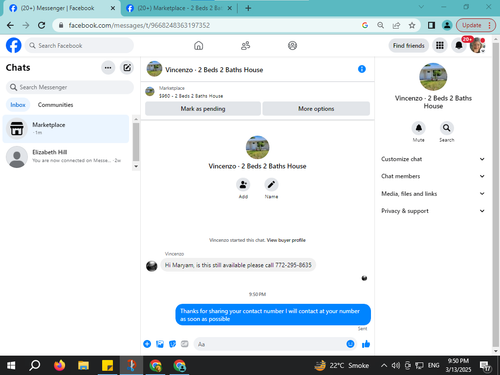Switch to the Inbox tab
500x375 pixels.
pyautogui.click(x=18, y=105)
